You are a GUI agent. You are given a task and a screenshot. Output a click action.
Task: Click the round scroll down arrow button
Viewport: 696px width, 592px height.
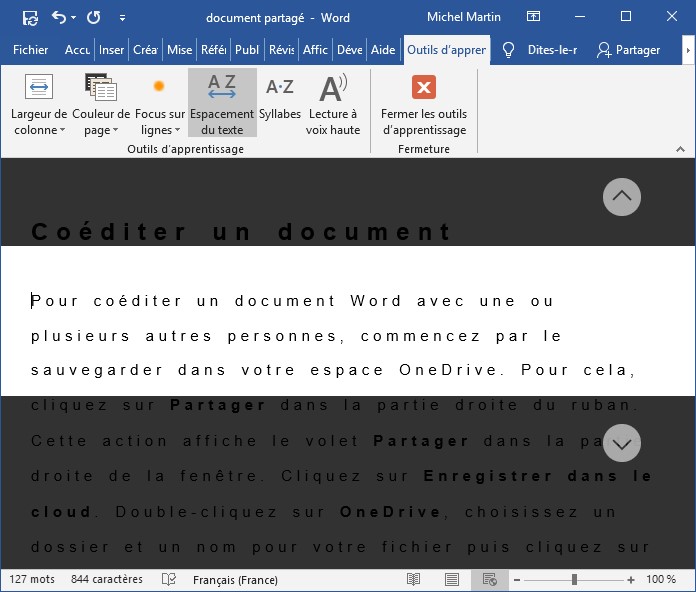tap(622, 443)
